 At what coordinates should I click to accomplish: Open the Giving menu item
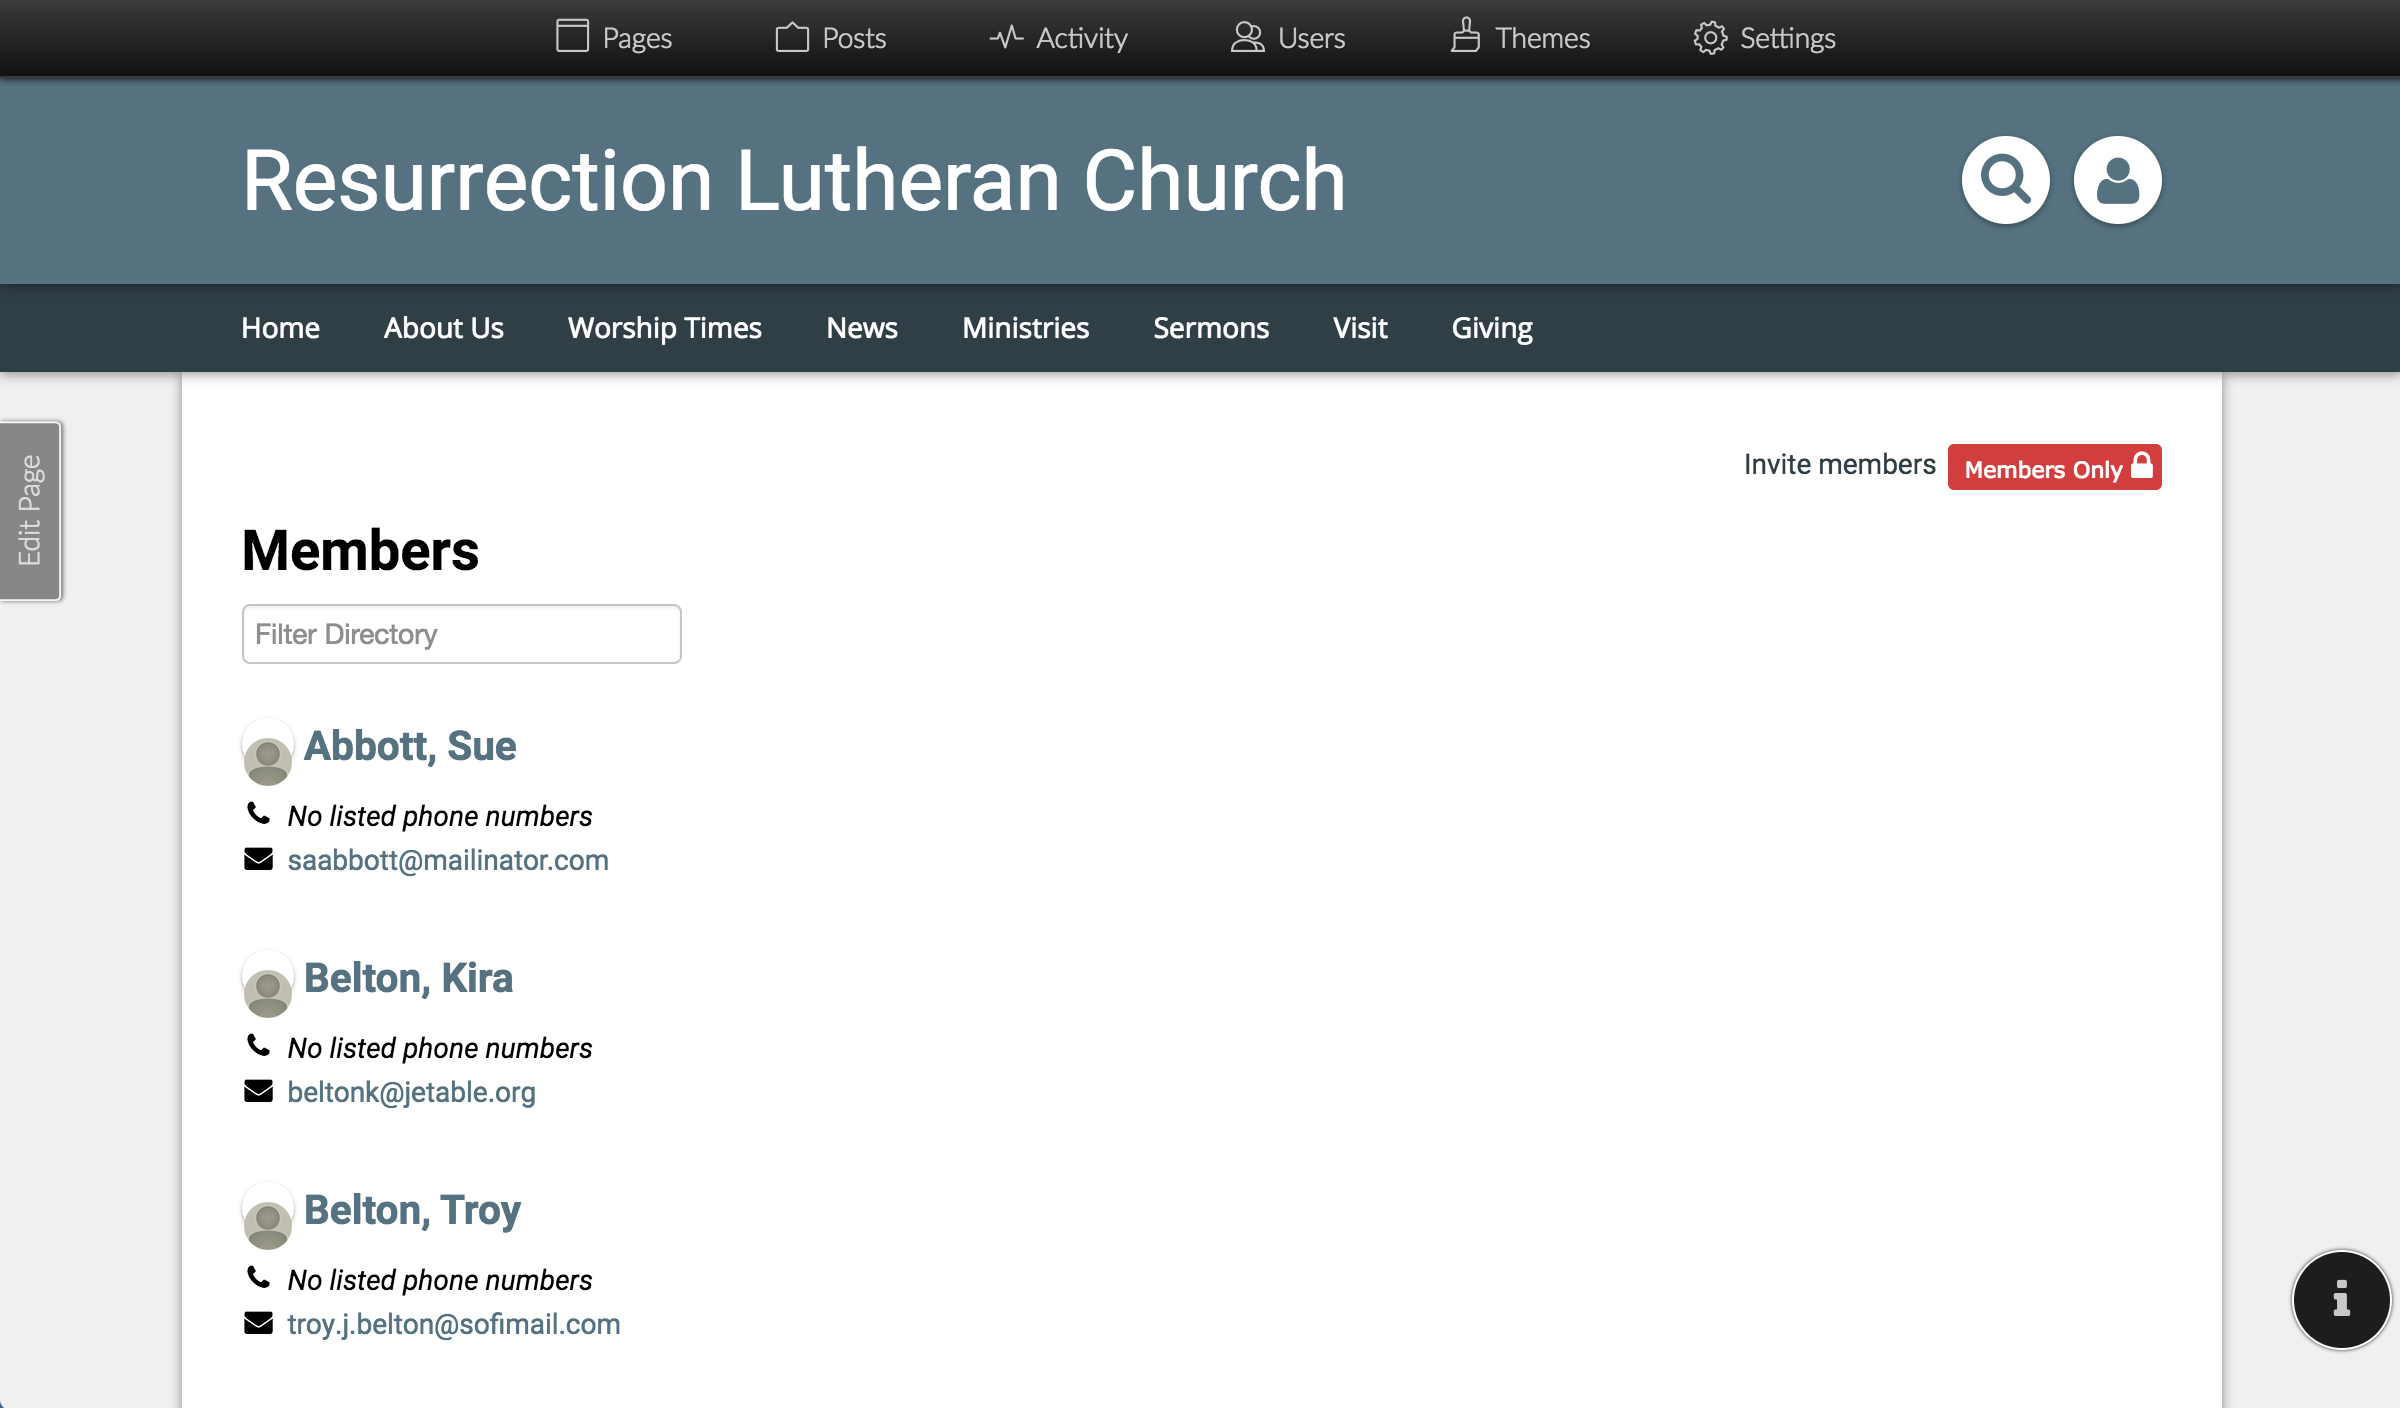pos(1491,327)
